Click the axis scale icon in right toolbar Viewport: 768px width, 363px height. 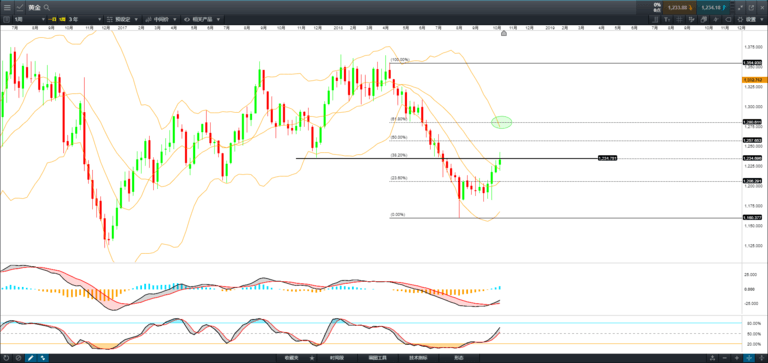tap(655, 20)
